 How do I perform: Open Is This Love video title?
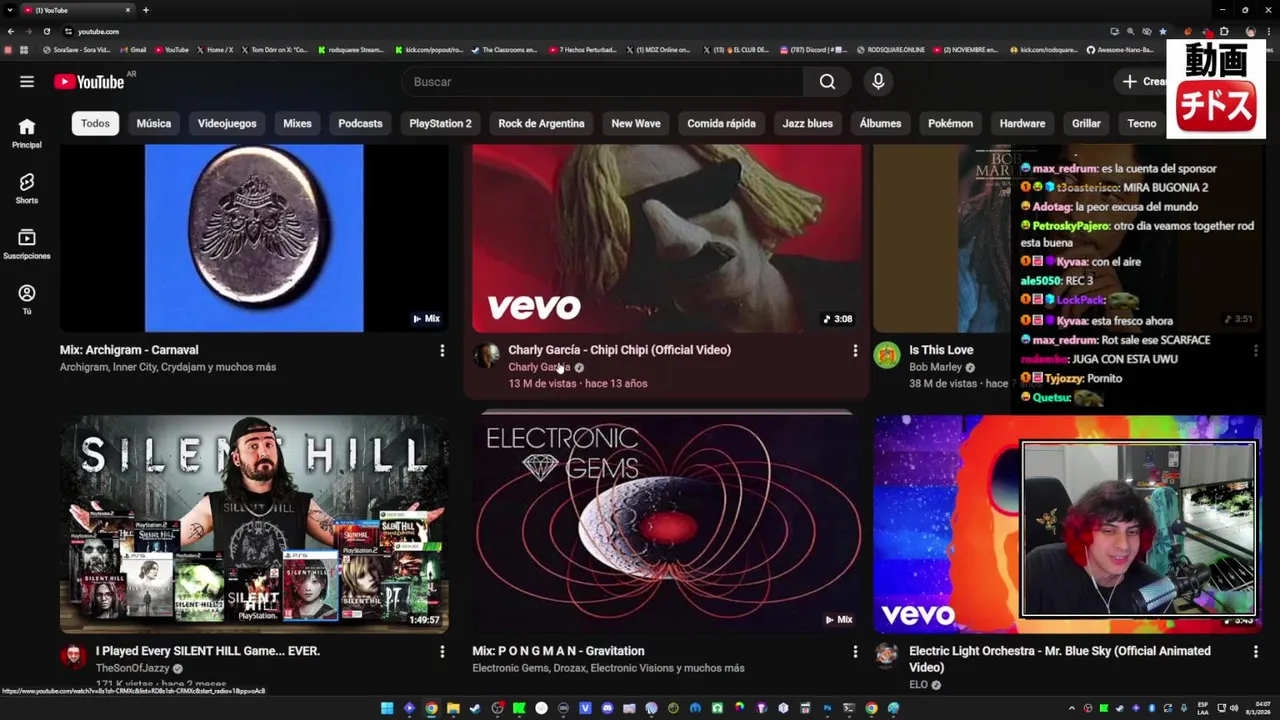[941, 350]
